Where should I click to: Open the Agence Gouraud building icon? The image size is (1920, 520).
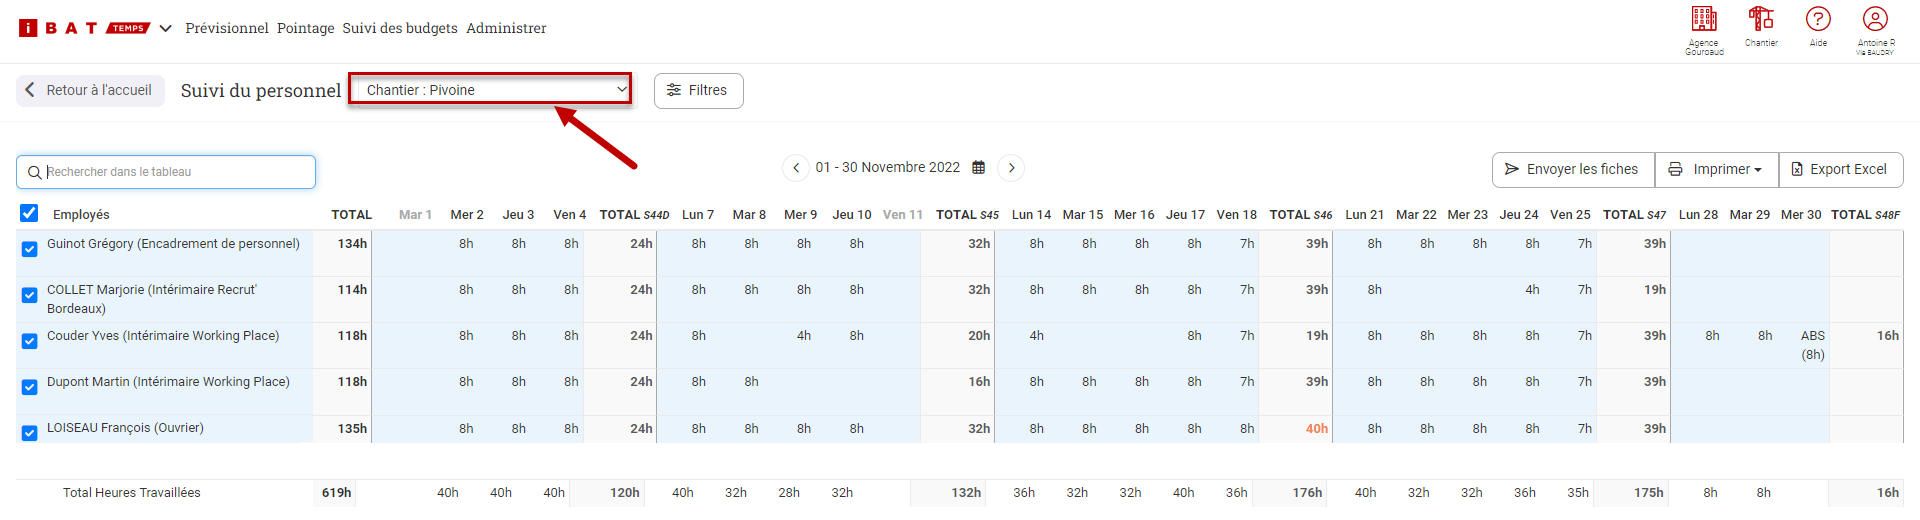[x=1704, y=19]
